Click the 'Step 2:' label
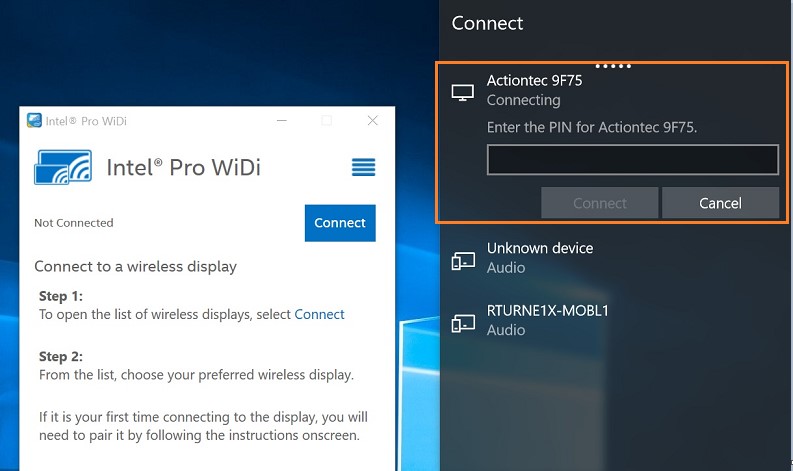 tap(61, 356)
